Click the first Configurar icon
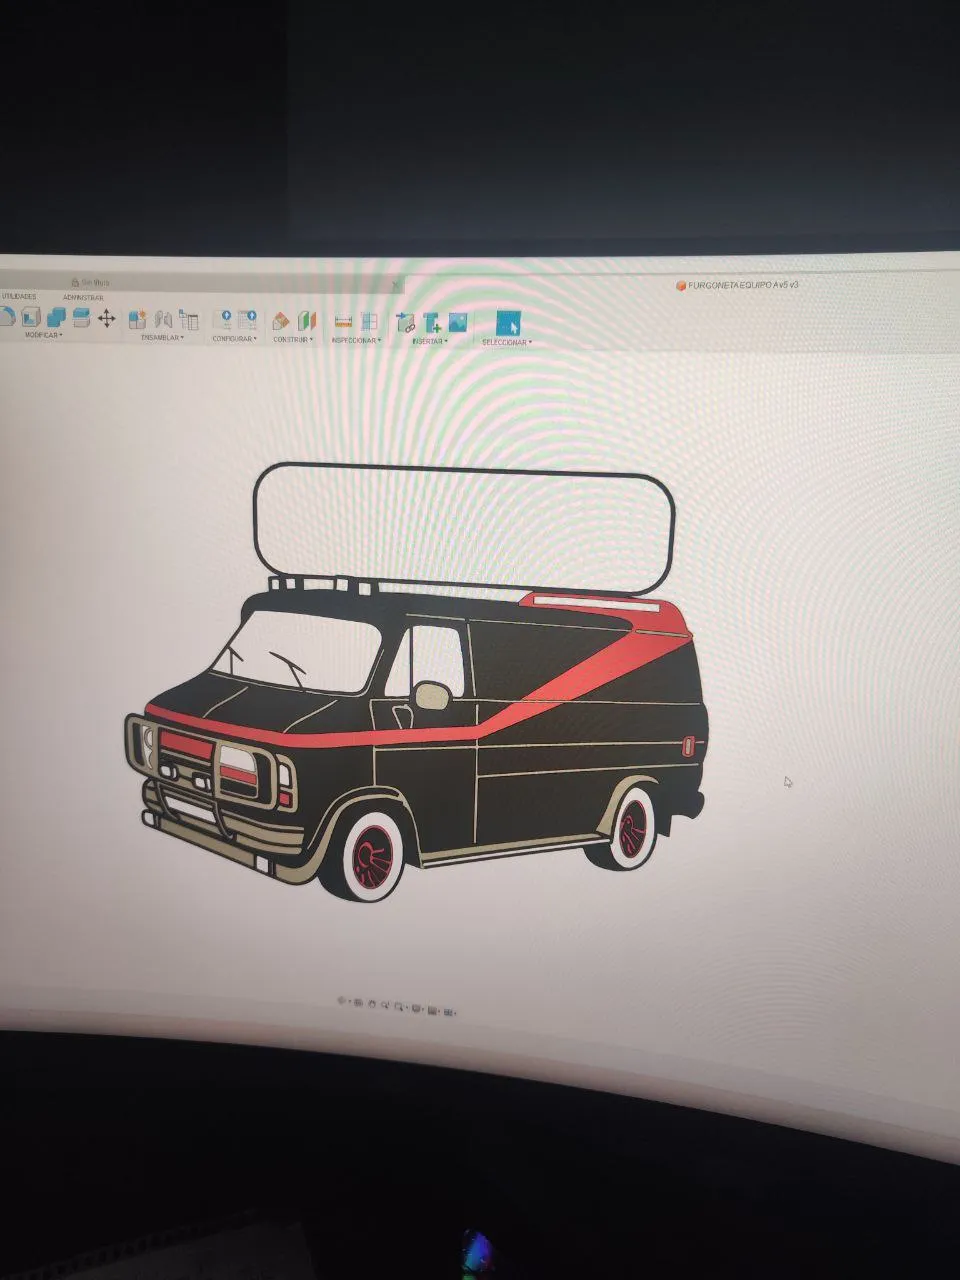 pyautogui.click(x=223, y=320)
